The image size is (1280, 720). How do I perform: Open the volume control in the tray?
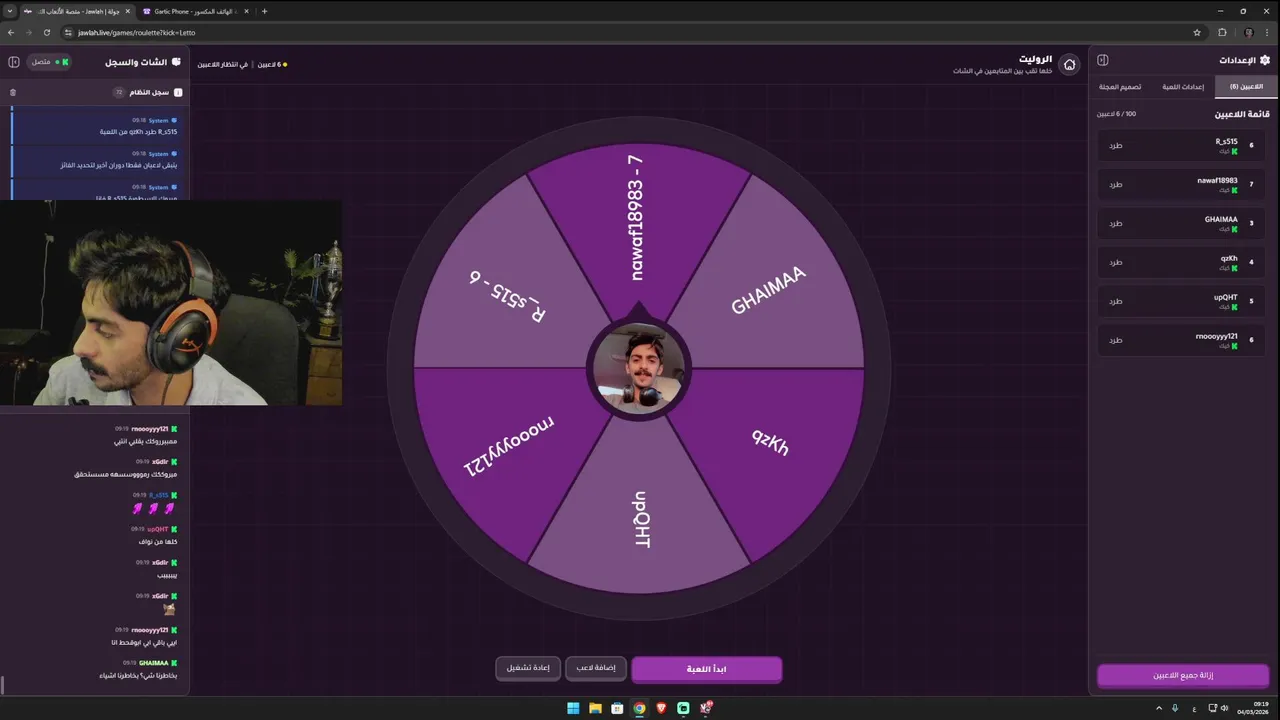[1225, 708]
